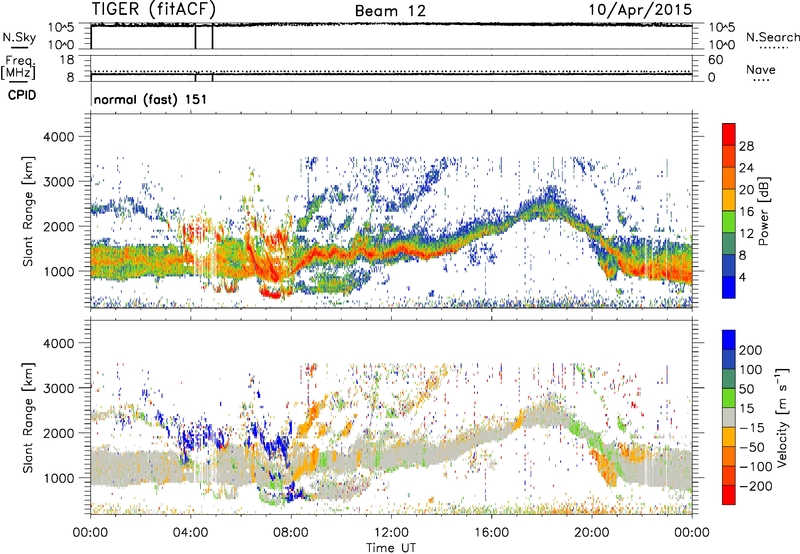Click the TIGER (fitACF) plot title
The width and height of the screenshot is (800, 554).
(154, 9)
